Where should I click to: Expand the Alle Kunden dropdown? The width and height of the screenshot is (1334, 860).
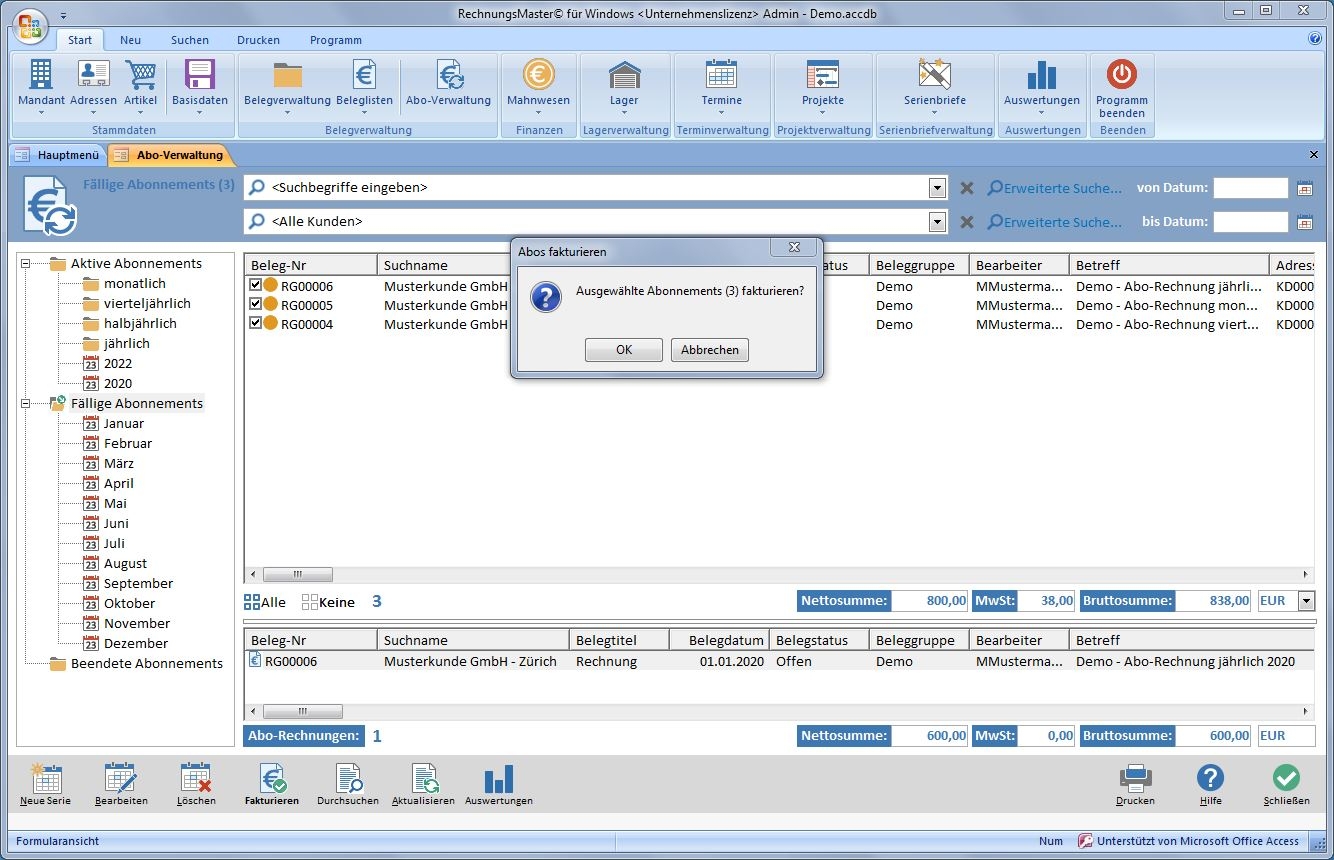(x=937, y=222)
